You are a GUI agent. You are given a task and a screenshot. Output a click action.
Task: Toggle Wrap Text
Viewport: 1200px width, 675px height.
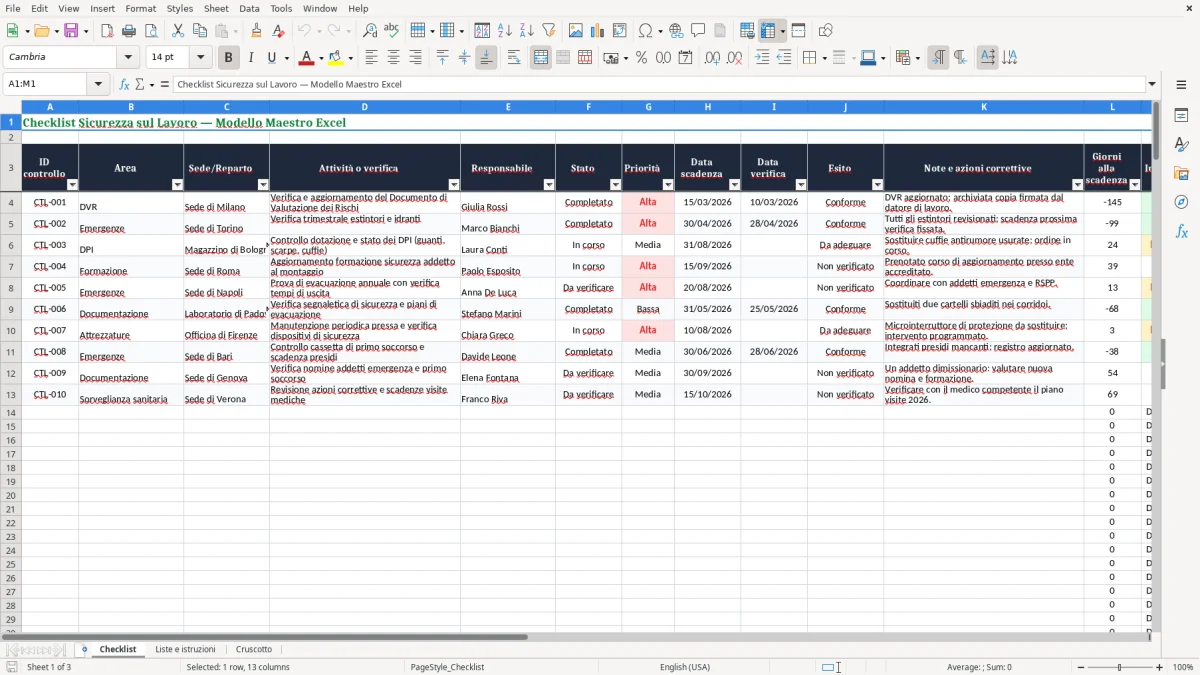[514, 58]
